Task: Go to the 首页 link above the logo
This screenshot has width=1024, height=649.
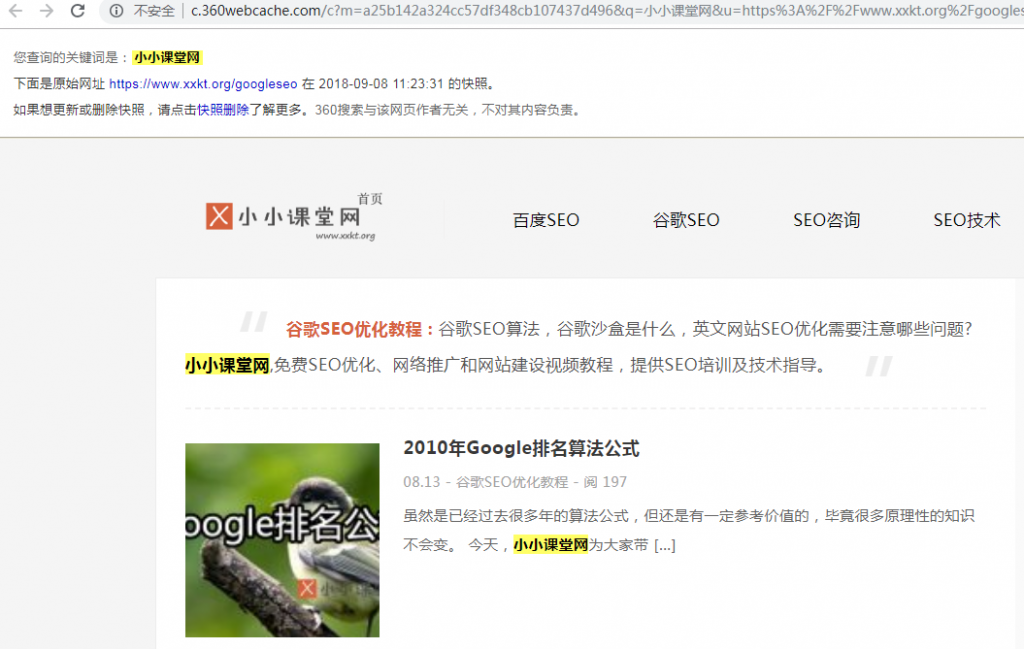Action: [x=370, y=198]
